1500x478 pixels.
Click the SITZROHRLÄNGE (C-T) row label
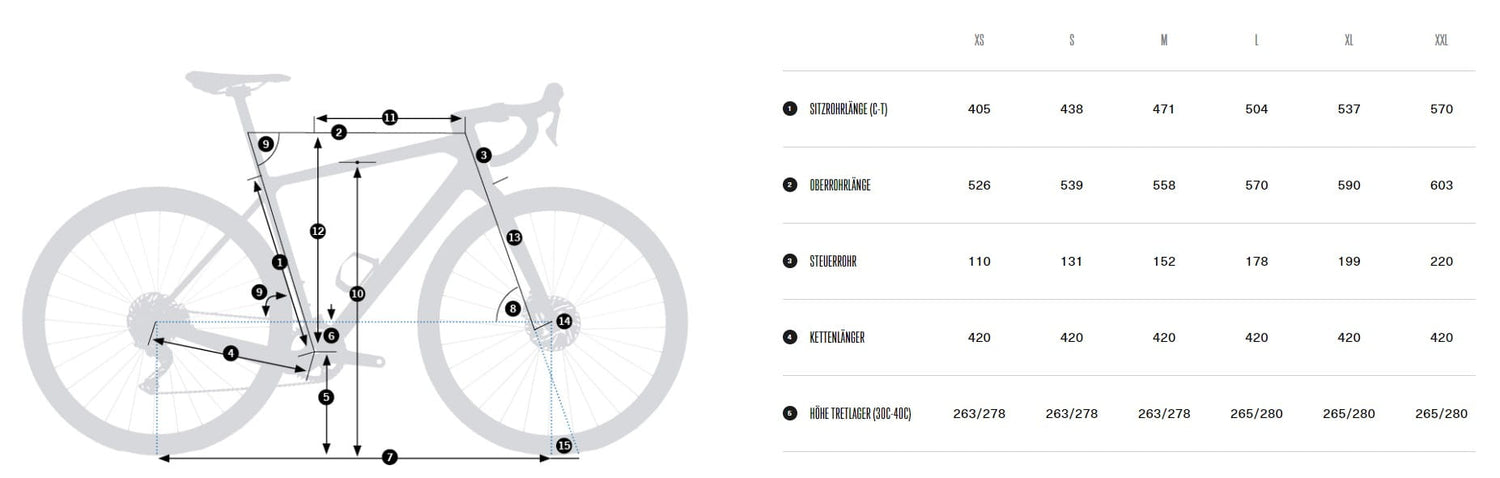tap(848, 109)
